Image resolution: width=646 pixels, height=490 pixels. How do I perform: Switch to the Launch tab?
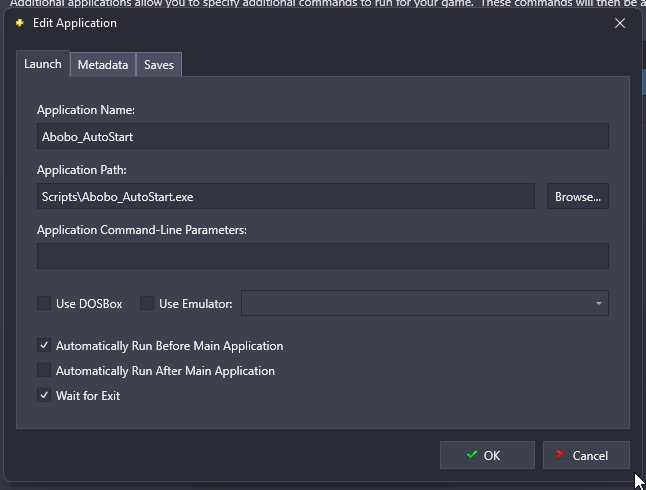coord(43,64)
